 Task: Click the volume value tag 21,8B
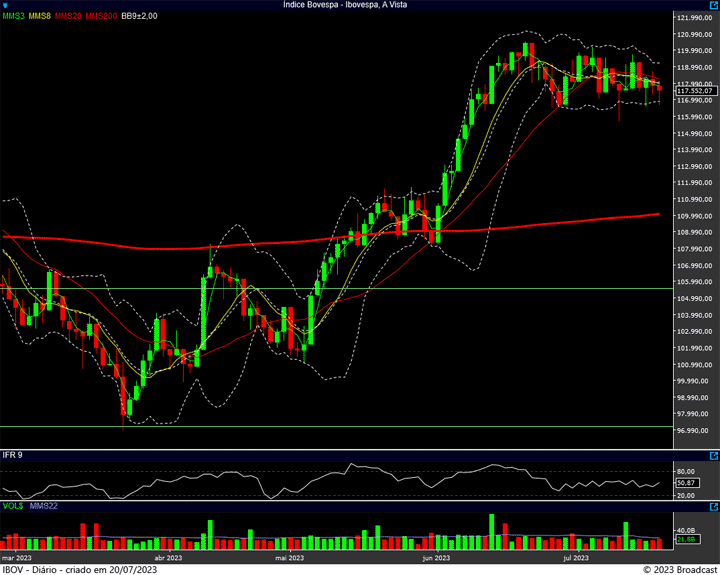tap(685, 540)
